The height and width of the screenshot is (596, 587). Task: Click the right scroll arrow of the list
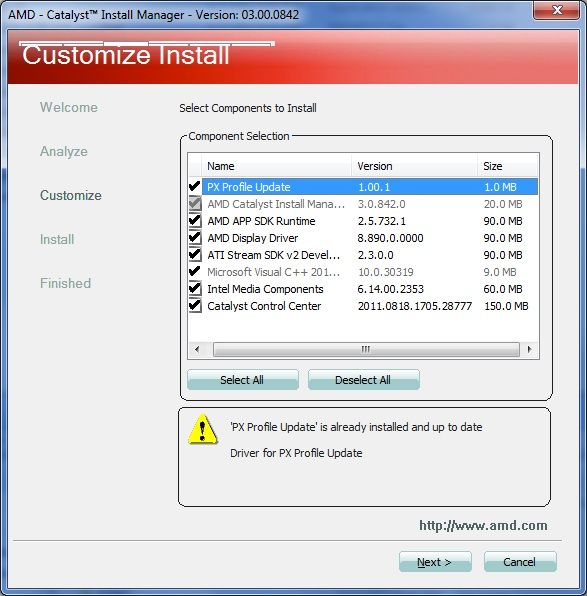tap(529, 349)
